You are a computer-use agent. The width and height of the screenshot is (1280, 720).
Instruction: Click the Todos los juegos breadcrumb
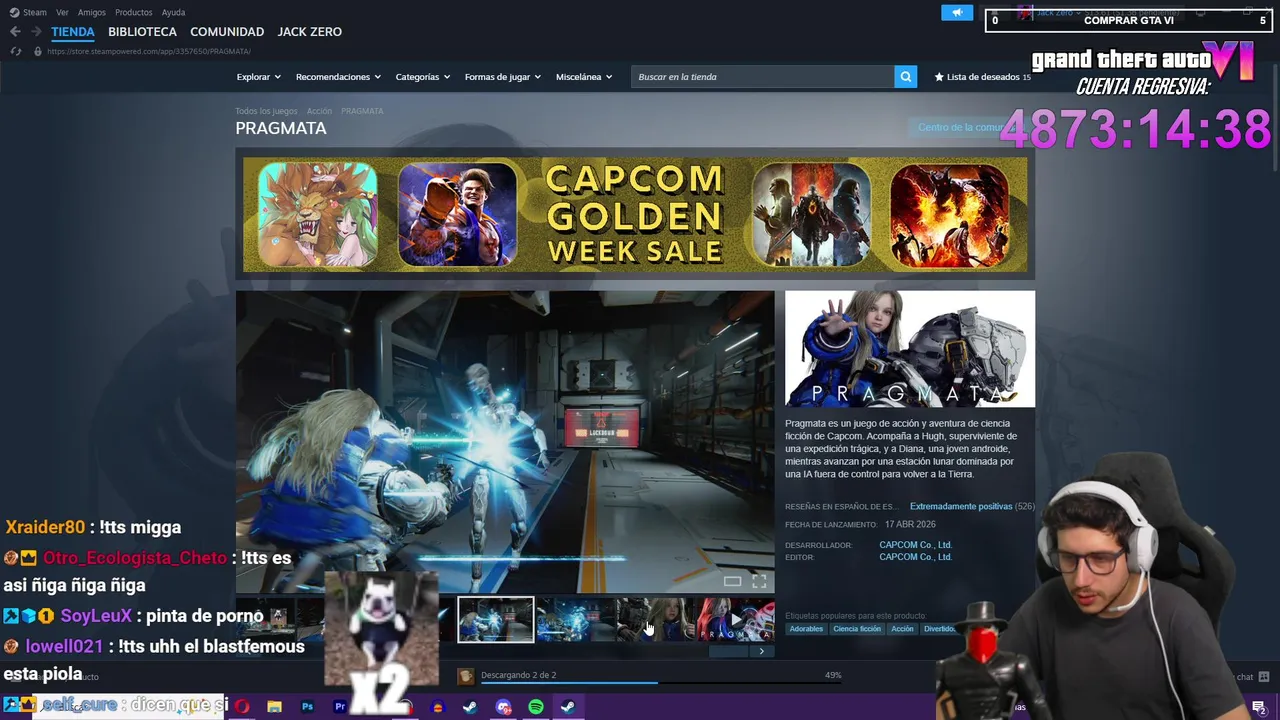[266, 111]
